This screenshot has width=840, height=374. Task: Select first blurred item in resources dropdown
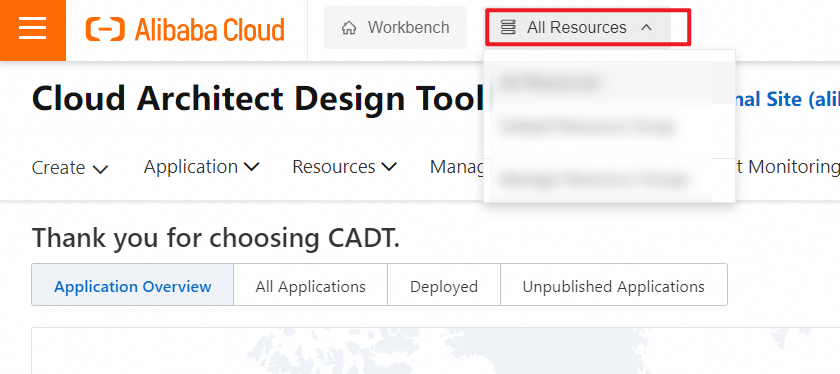609,83
